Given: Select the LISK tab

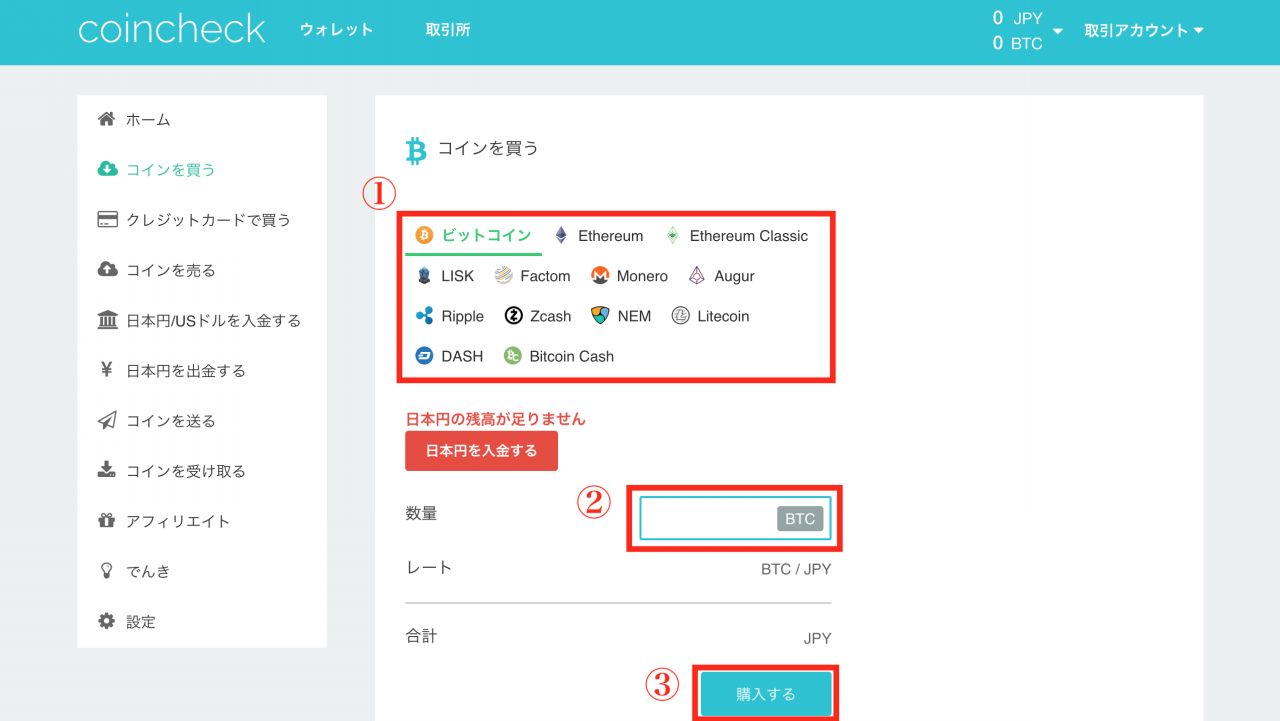Looking at the screenshot, I should tap(458, 276).
